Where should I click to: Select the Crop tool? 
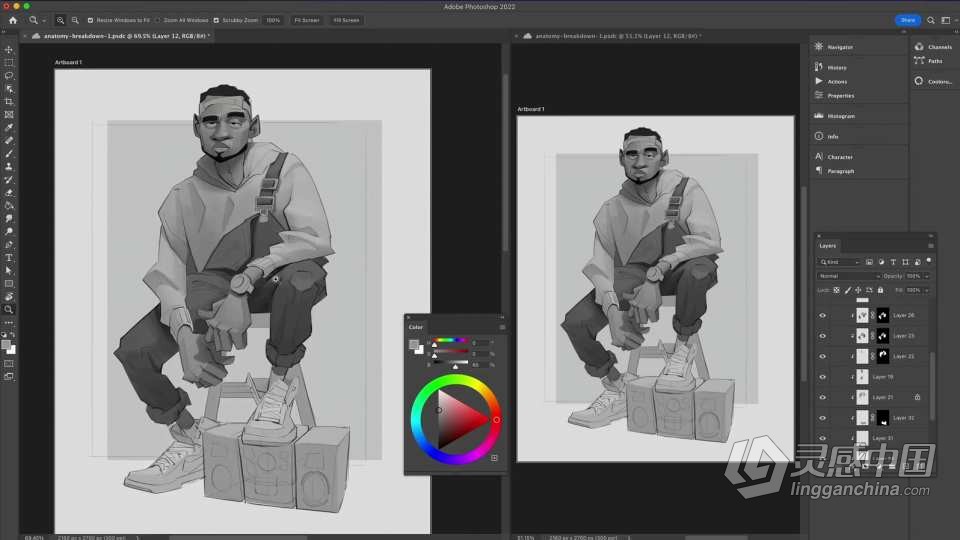pos(9,102)
